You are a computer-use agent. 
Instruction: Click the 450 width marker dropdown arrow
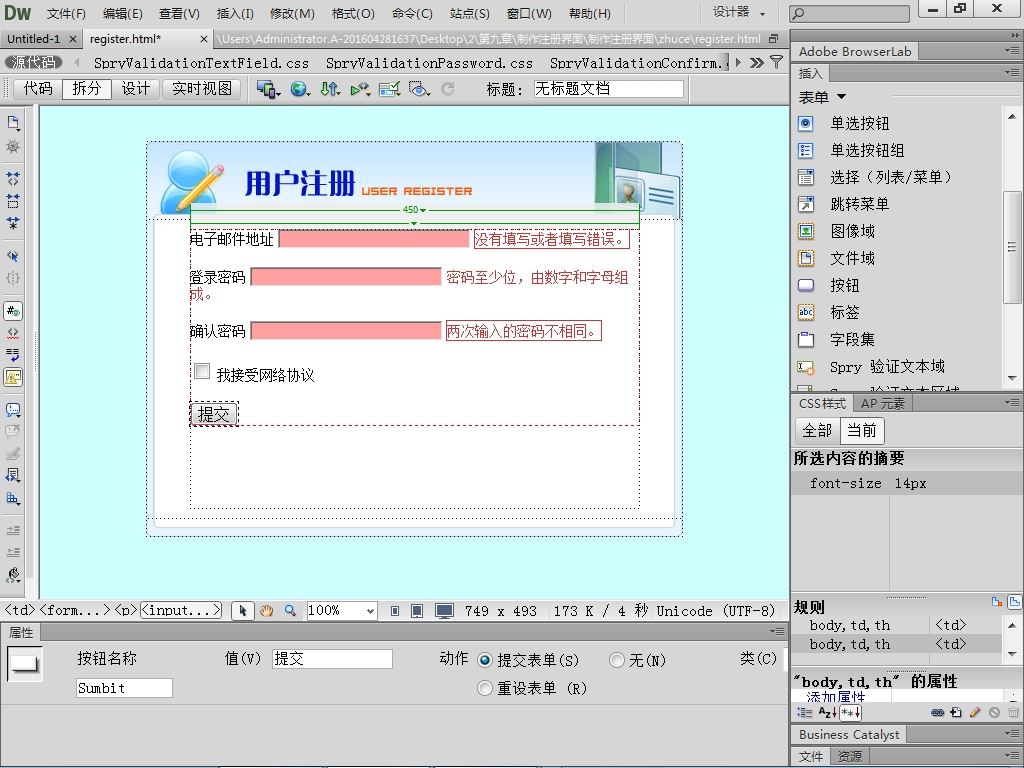pos(423,210)
